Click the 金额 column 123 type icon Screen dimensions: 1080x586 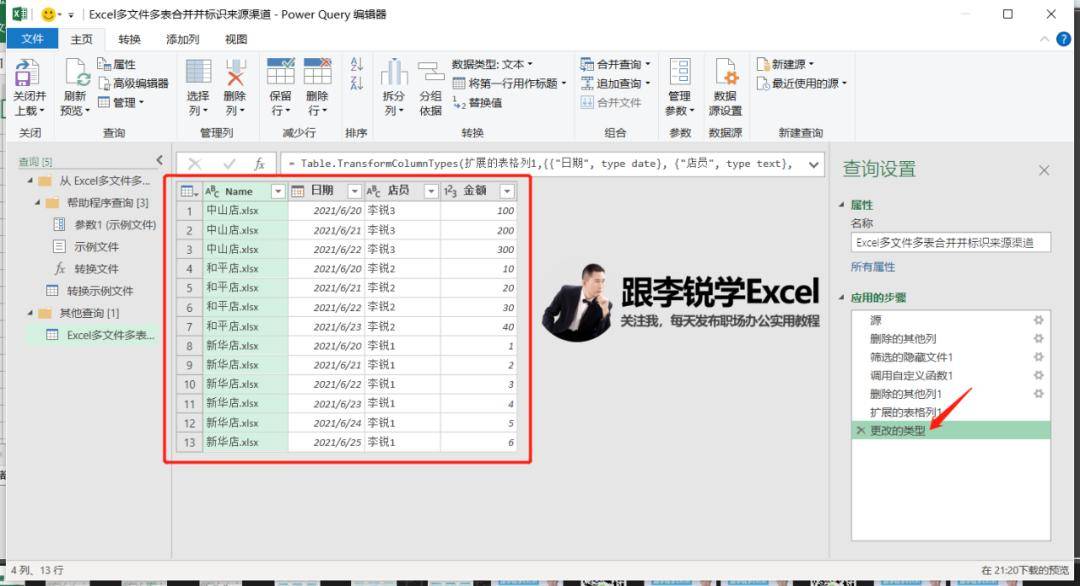point(450,191)
